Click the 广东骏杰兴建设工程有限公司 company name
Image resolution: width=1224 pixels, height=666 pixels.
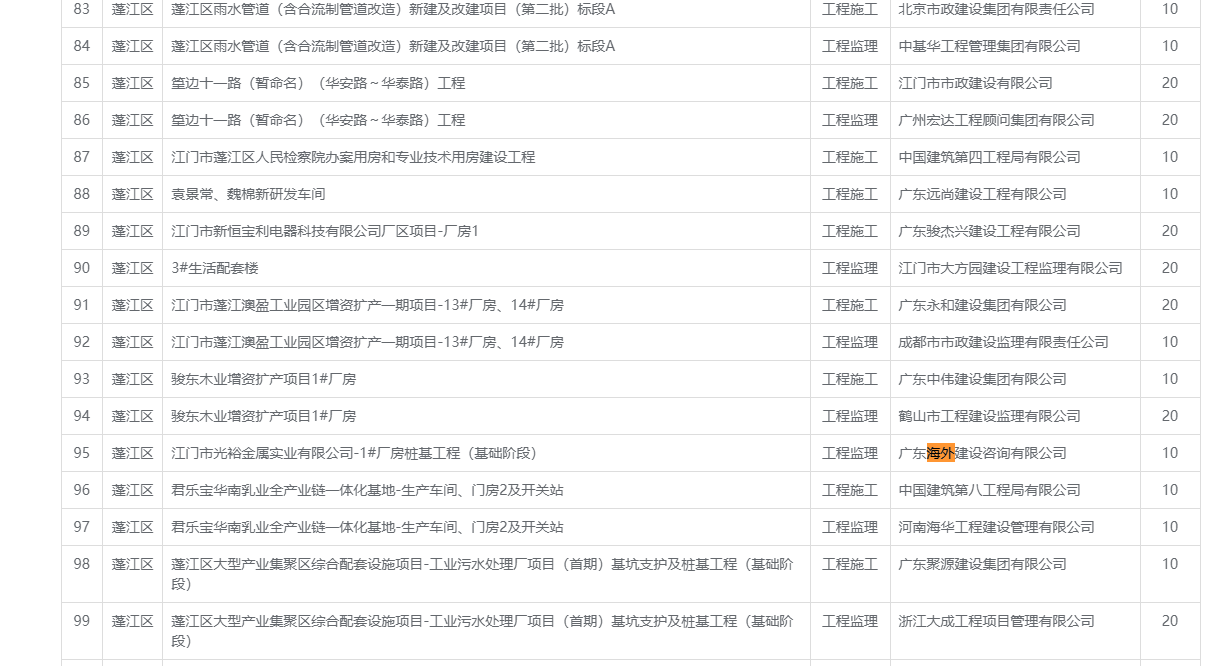pos(989,231)
